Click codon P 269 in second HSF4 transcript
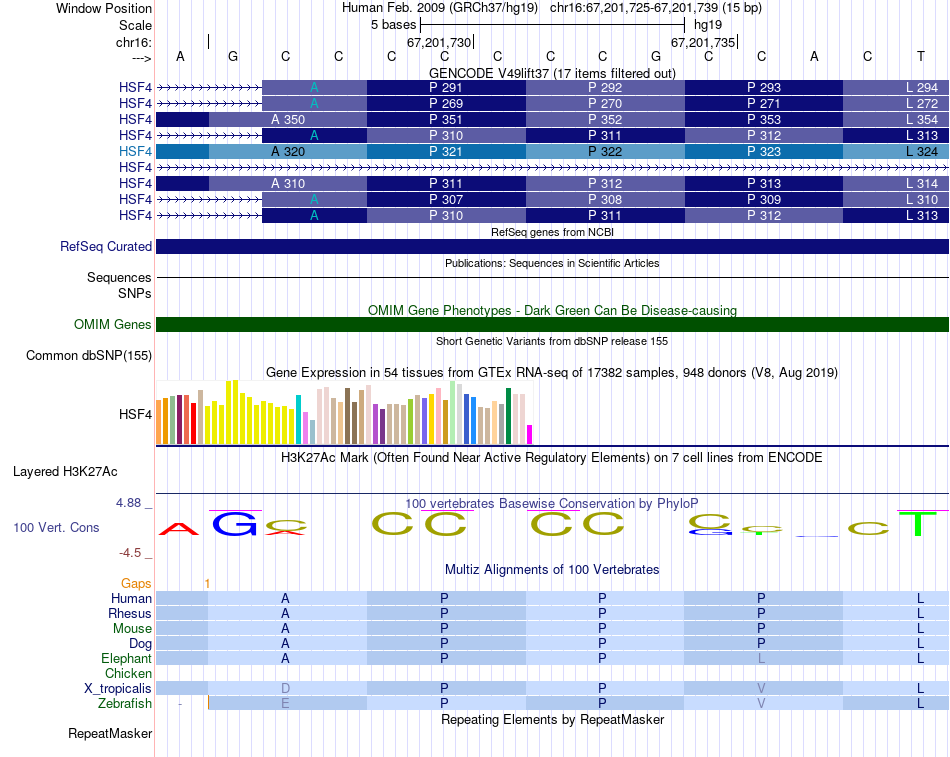The image size is (950, 757). point(446,104)
